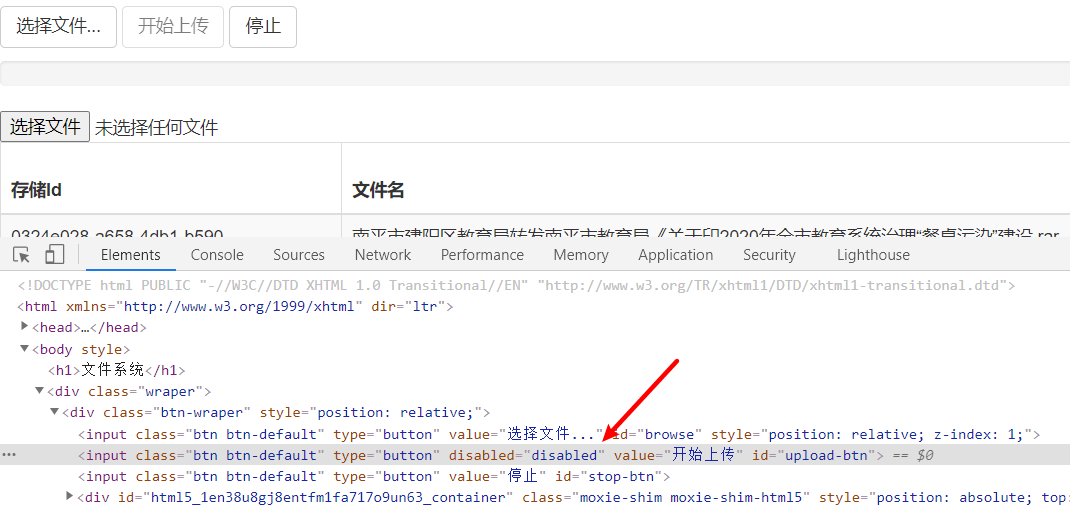The width and height of the screenshot is (1070, 511).
Task: Collapse the body node in DOM tree
Action: [x=25, y=349]
